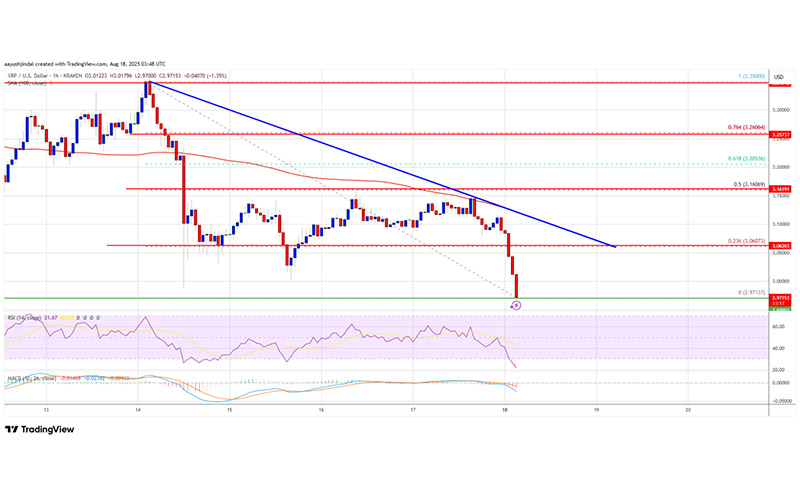Click the 60.00 label on the RSI scale
800x500 pixels.
(x=779, y=326)
